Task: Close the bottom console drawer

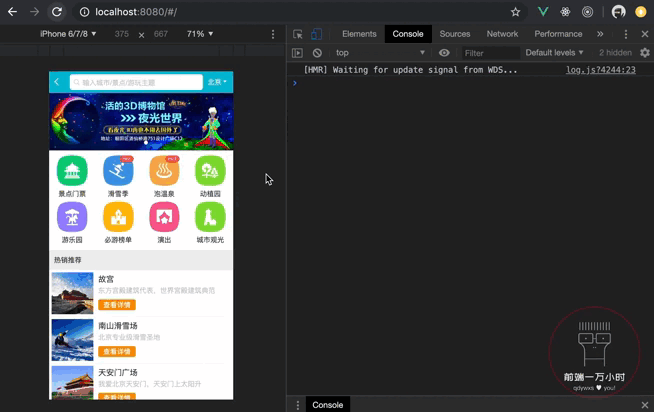Action: click(645, 405)
